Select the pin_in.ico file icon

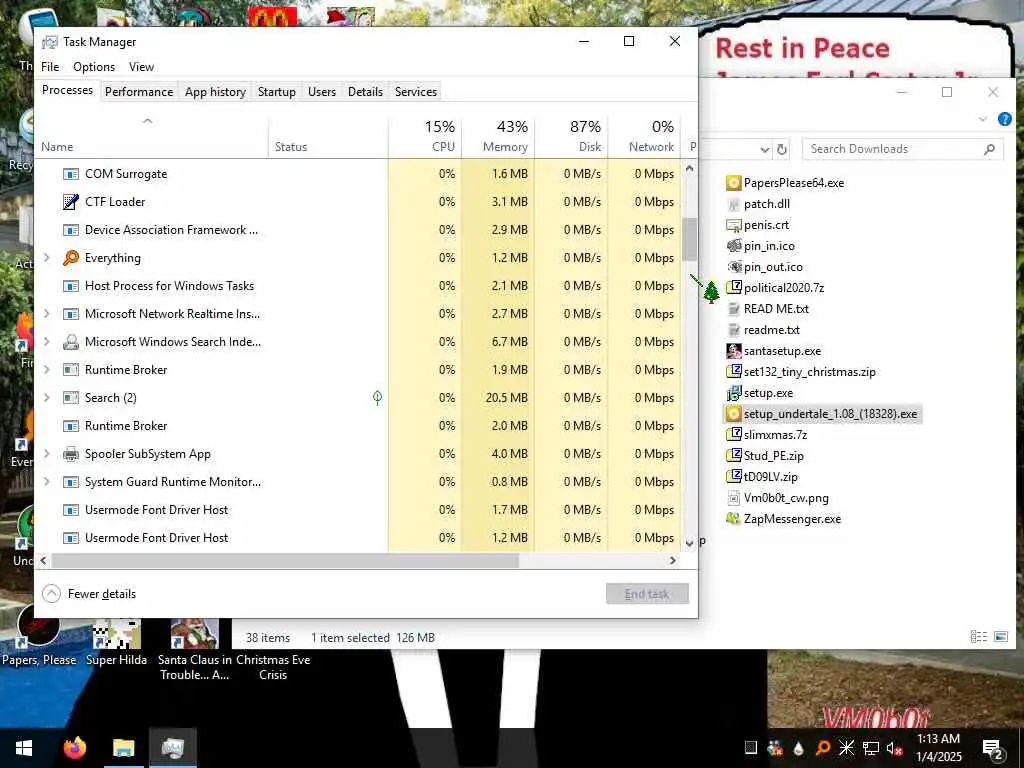733,246
